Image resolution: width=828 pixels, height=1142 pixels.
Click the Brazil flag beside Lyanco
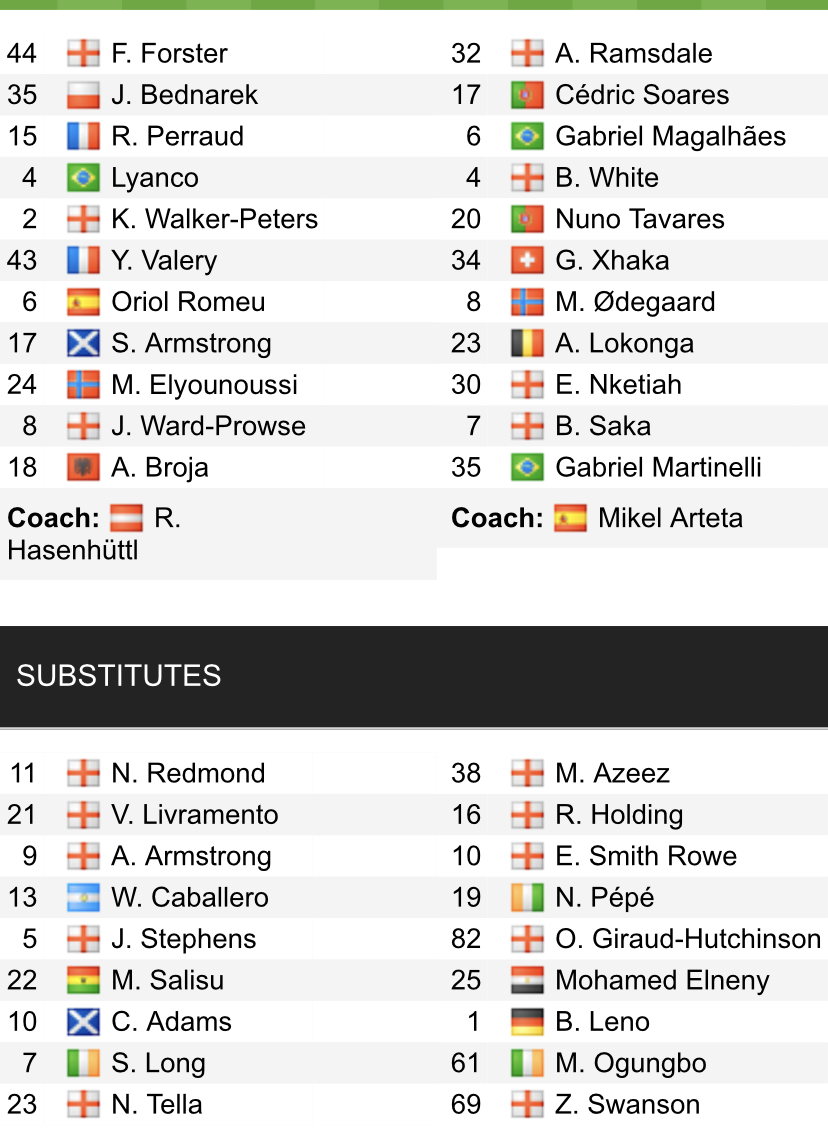click(83, 178)
